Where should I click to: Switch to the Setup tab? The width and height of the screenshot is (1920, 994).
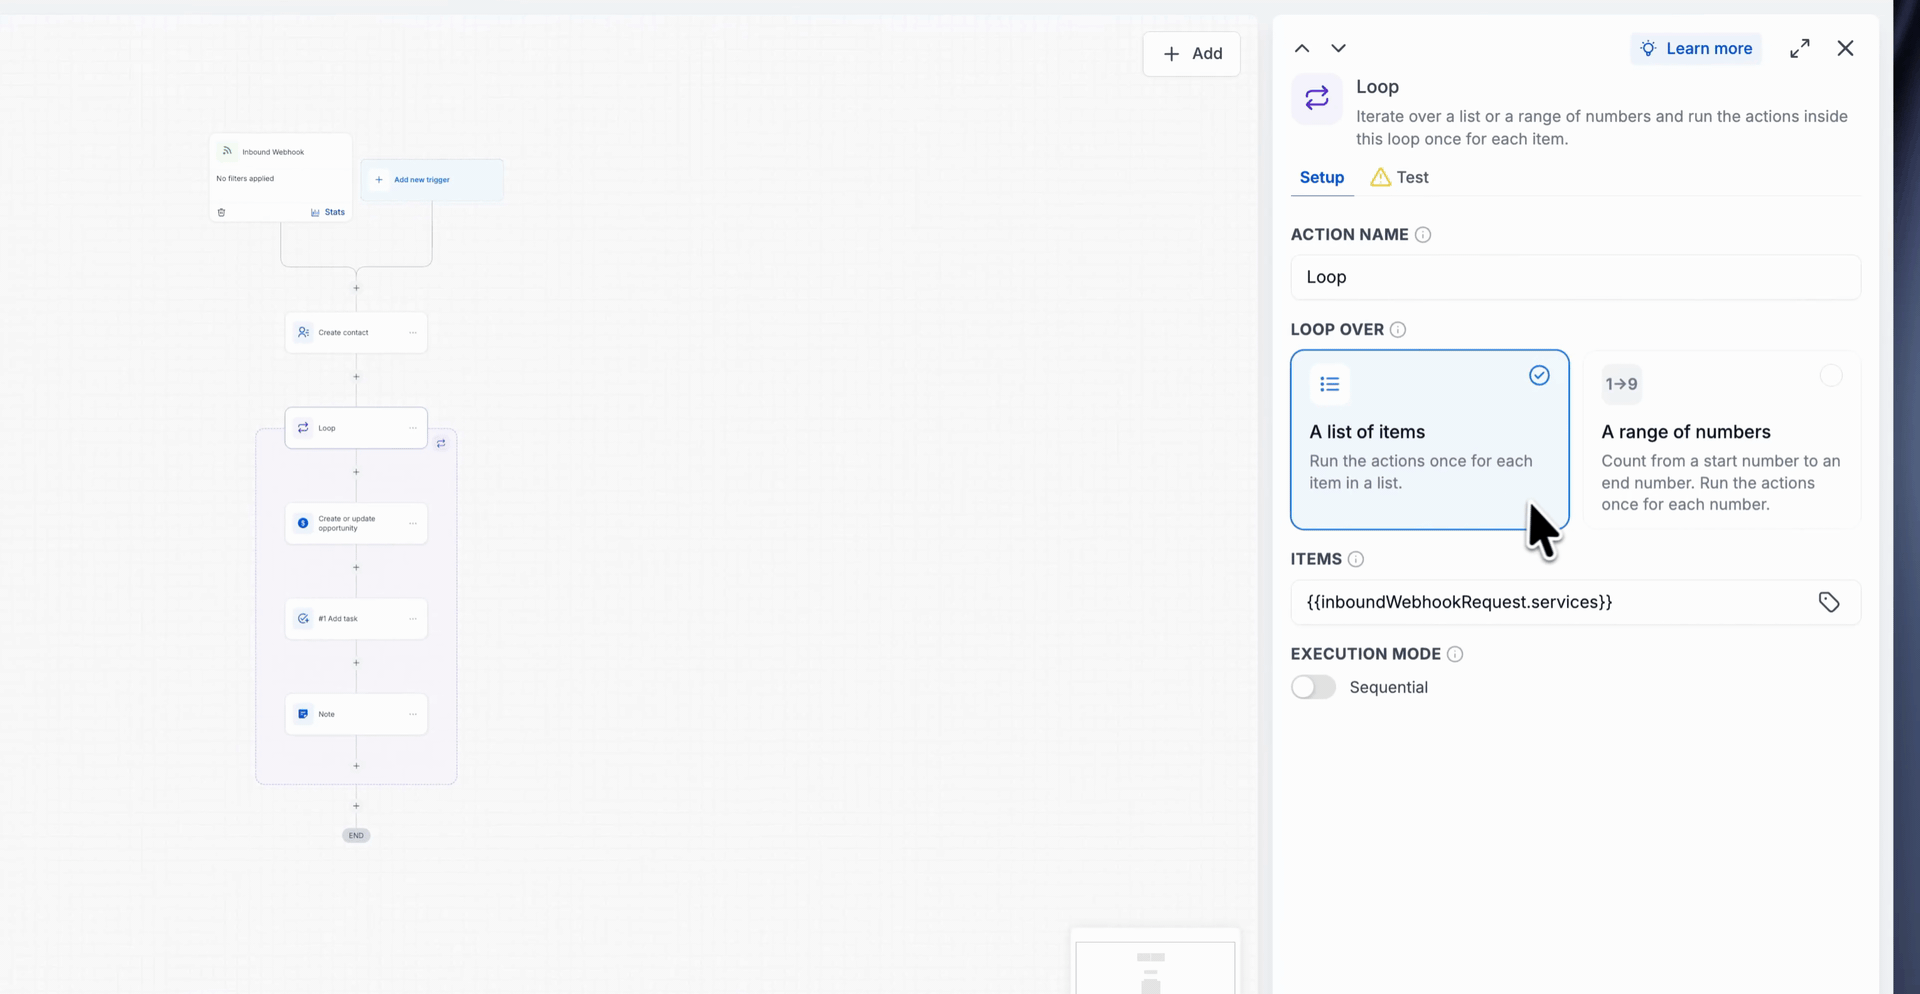point(1322,177)
